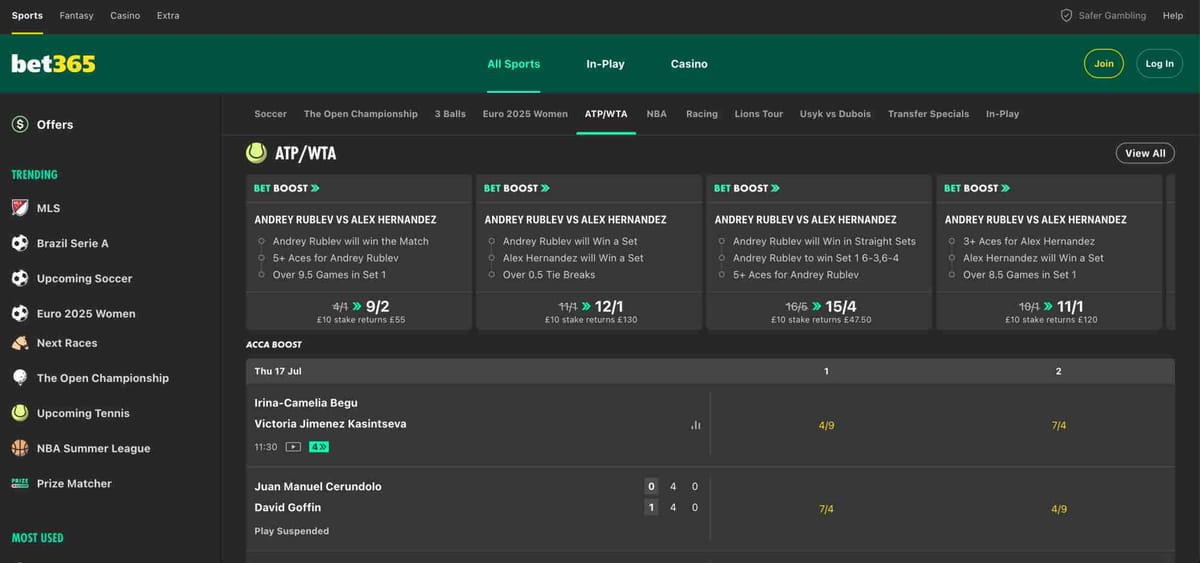Switch to the Racing tab
The image size is (1200, 563).
[x=702, y=114]
